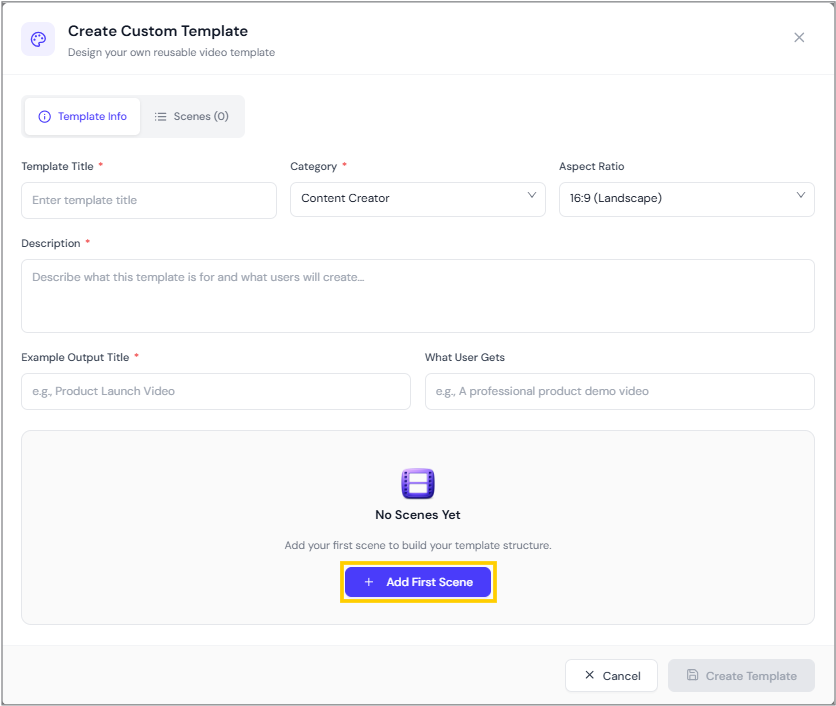The width and height of the screenshot is (836, 706).
Task: Click the info circle icon on Template Info tab
Action: pyautogui.click(x=45, y=116)
